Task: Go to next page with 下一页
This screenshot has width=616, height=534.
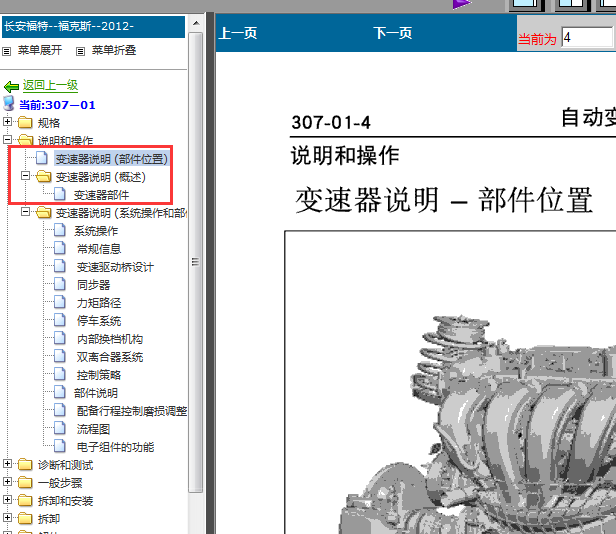Action: [x=393, y=33]
